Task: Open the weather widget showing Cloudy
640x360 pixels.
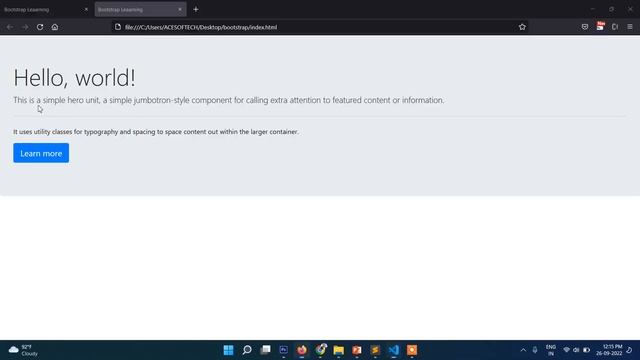Action: coord(24,350)
